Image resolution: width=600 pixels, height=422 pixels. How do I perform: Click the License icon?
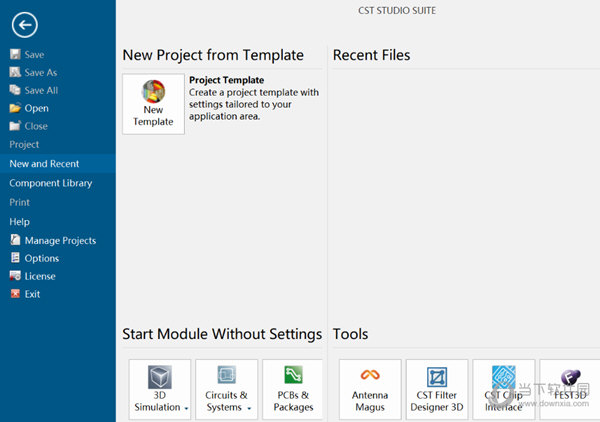coord(15,276)
